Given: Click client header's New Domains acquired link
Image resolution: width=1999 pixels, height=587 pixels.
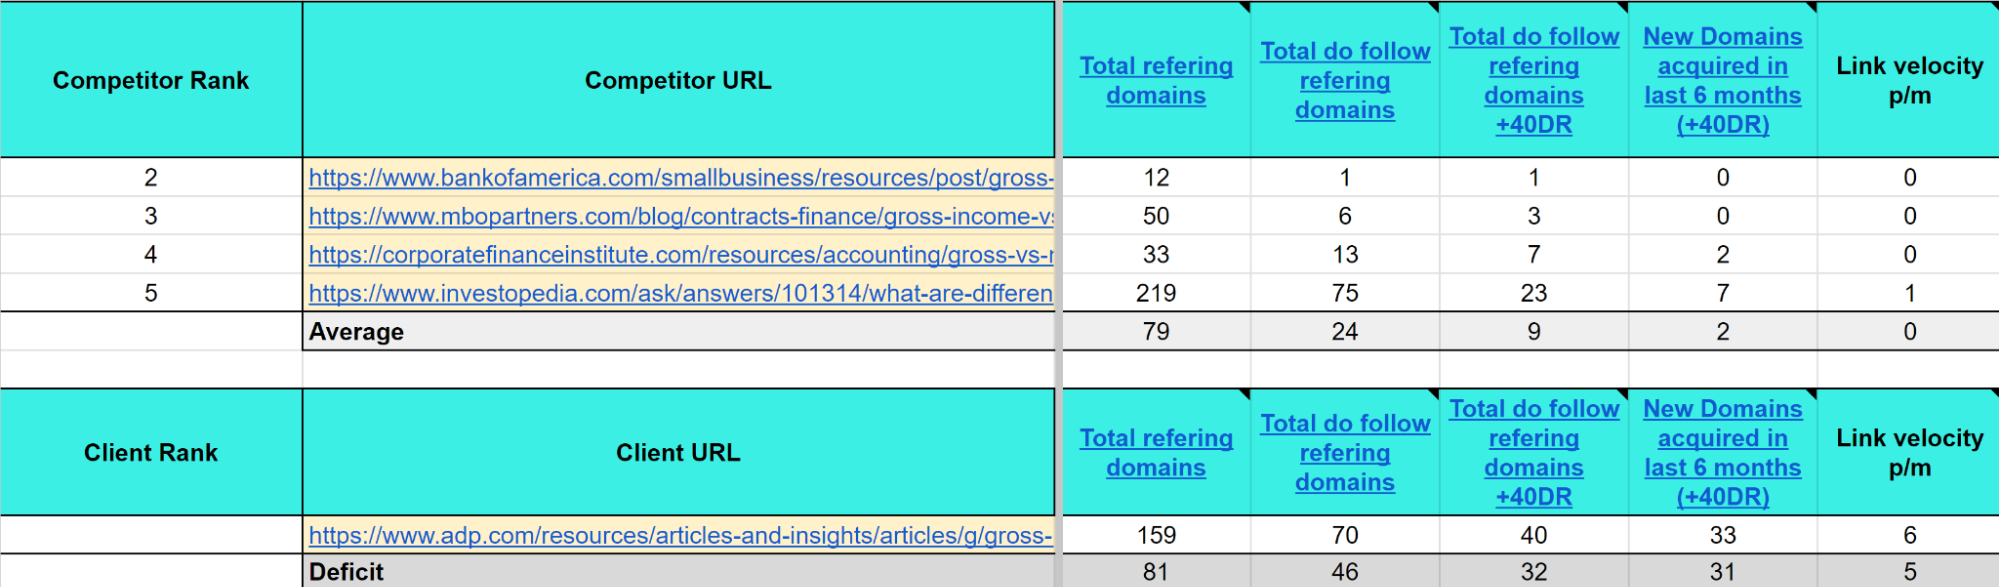Looking at the screenshot, I should (x=1722, y=453).
